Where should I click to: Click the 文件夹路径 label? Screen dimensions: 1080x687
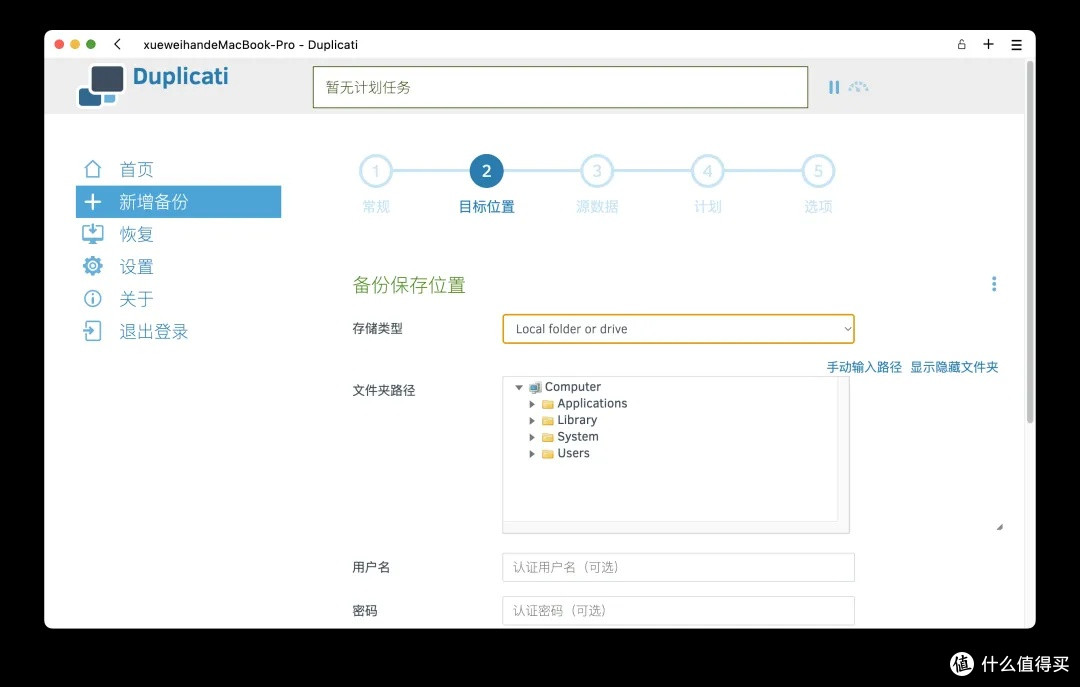[x=384, y=390]
